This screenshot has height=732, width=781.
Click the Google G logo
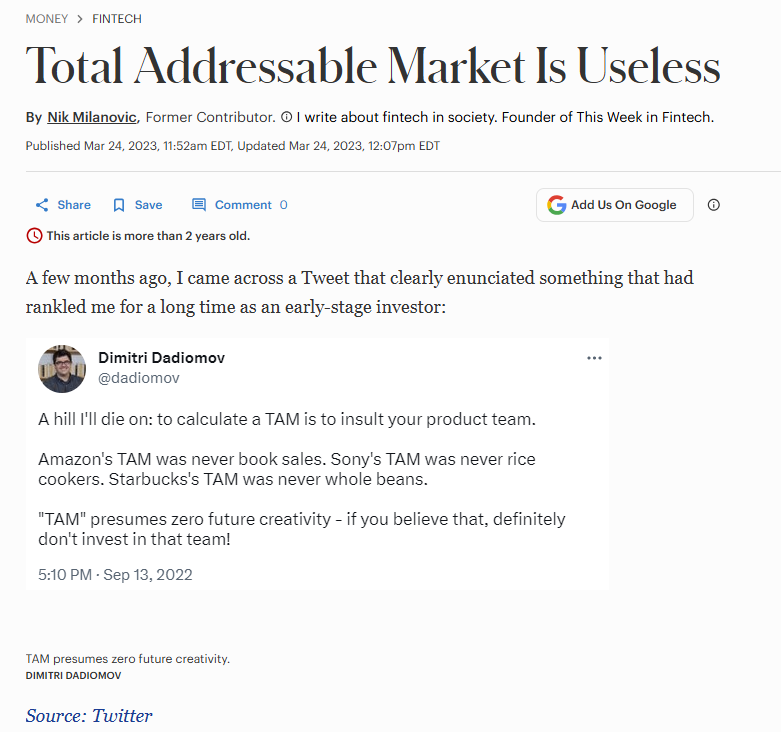(556, 205)
